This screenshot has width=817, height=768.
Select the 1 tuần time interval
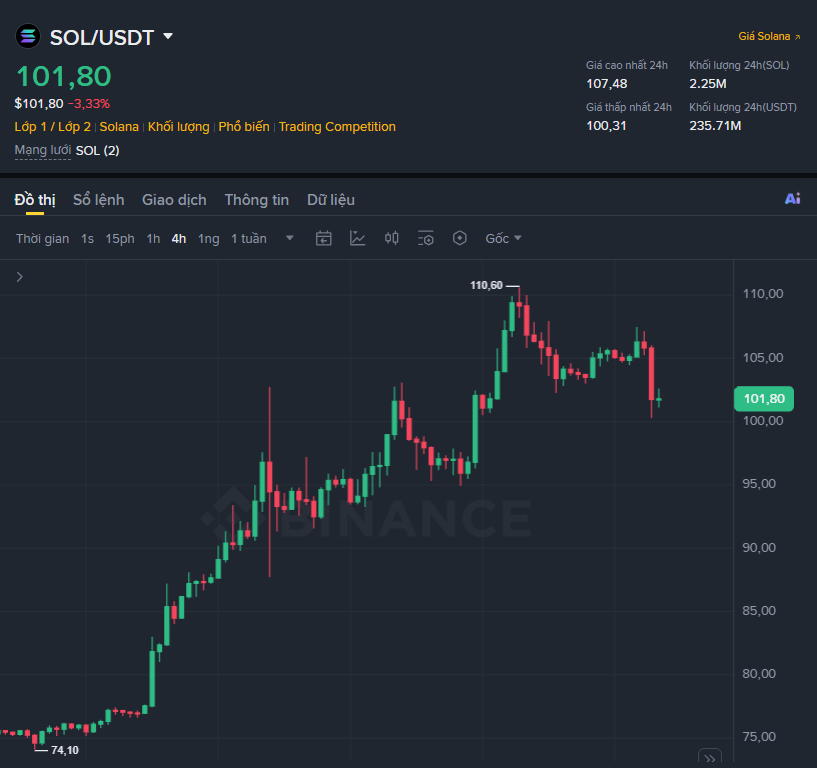[249, 239]
